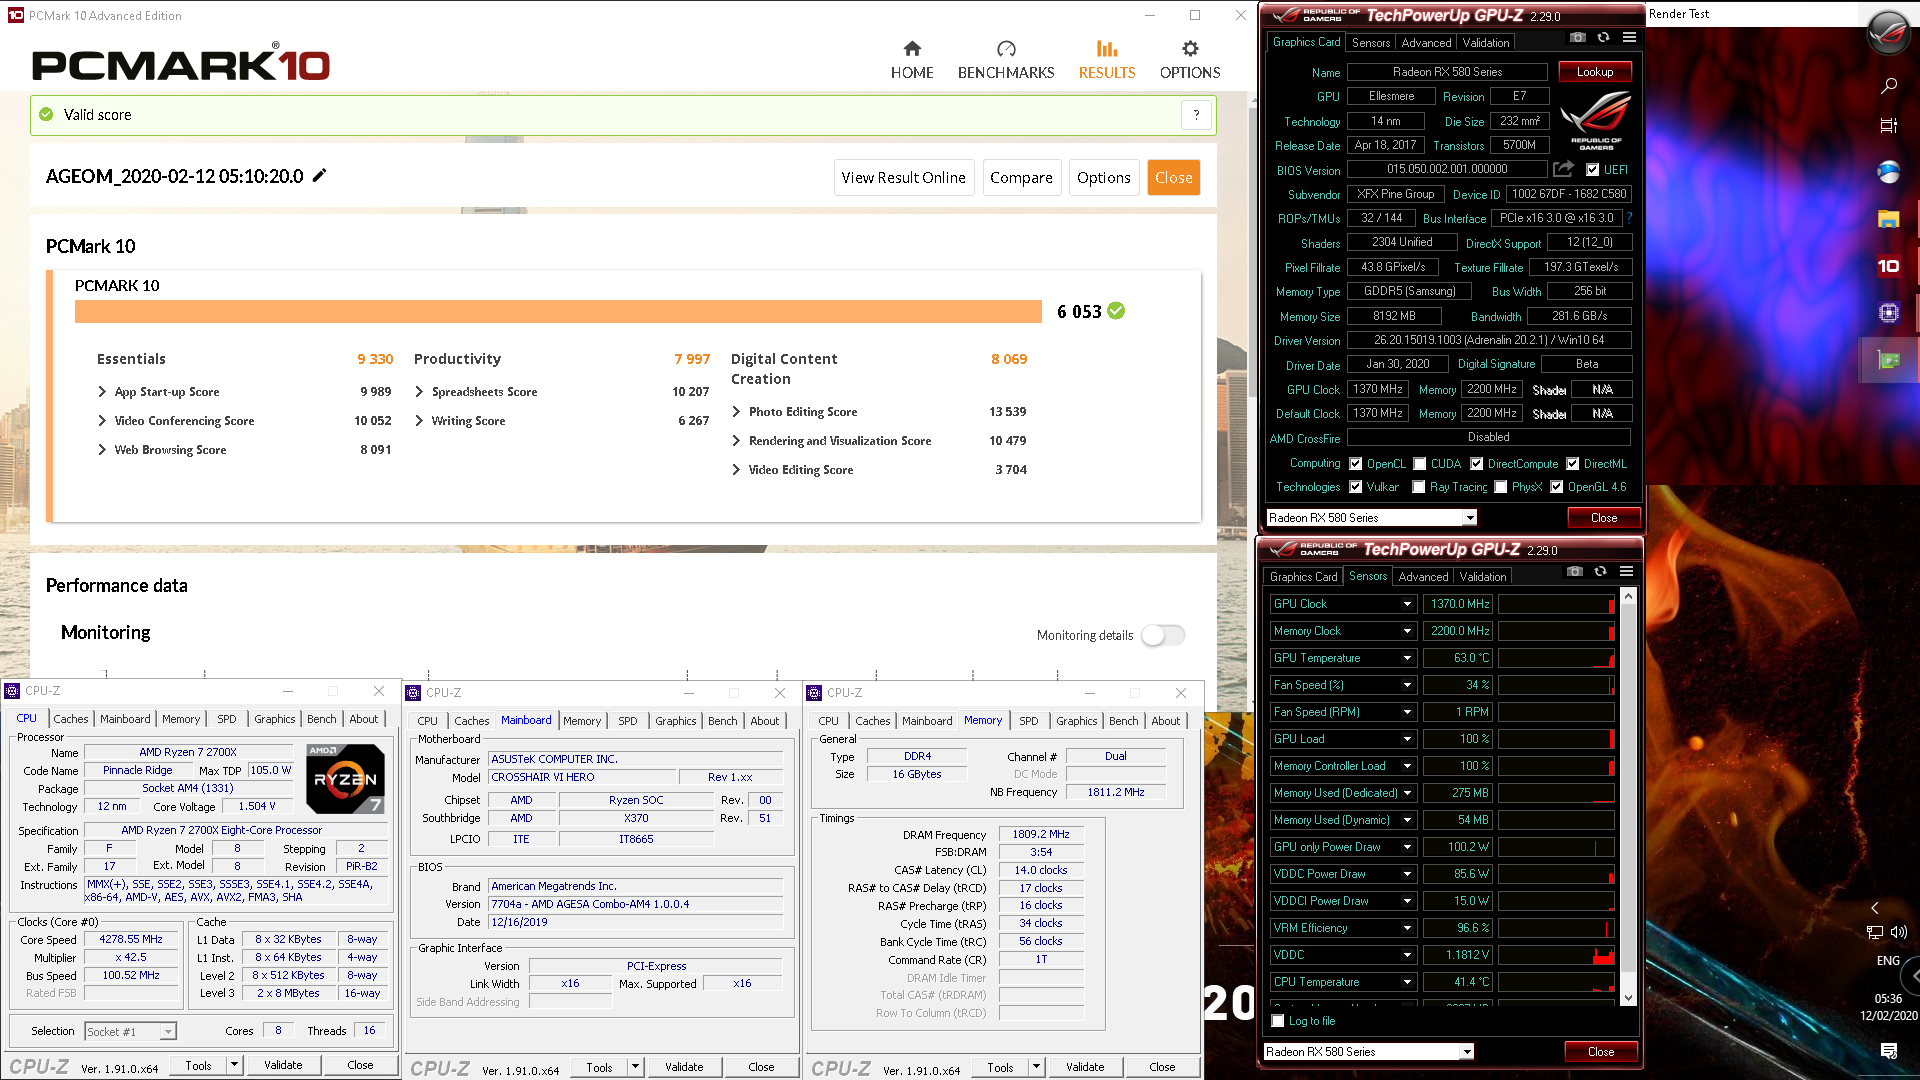Expand App Start-up Score row
The width and height of the screenshot is (1920, 1080).
click(x=101, y=392)
